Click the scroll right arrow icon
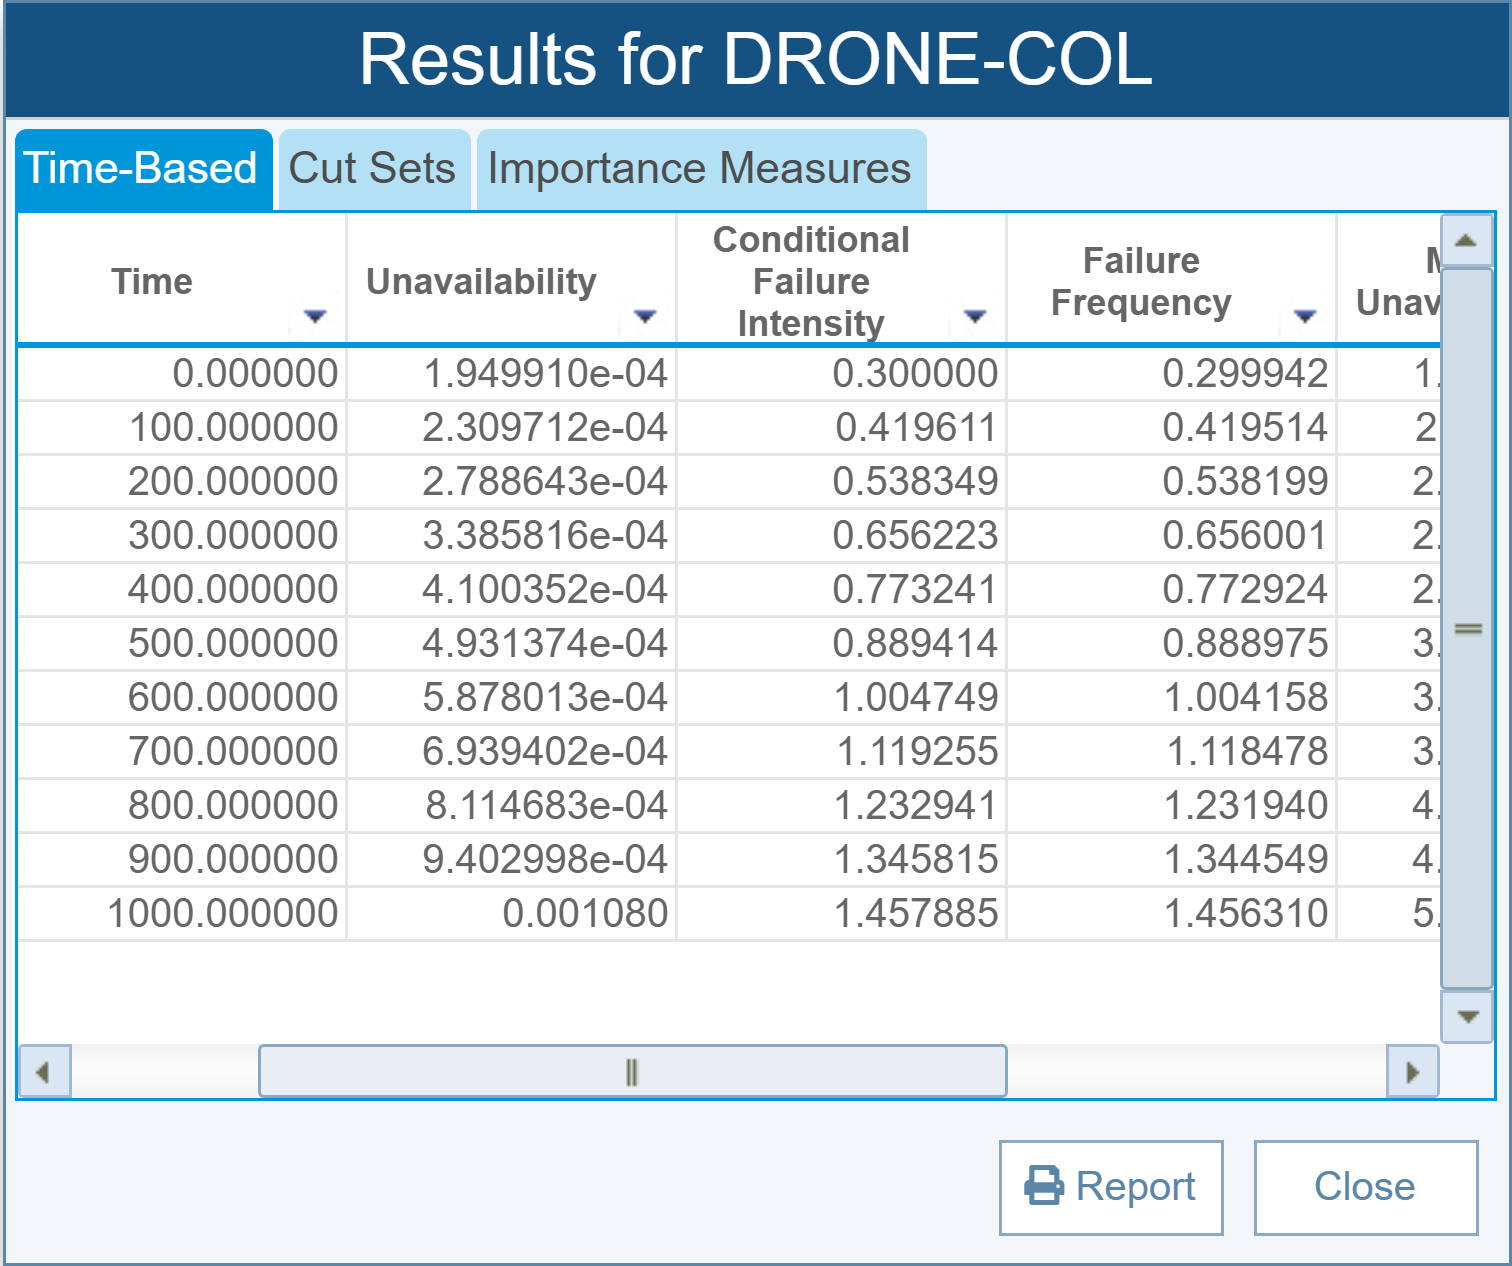The image size is (1512, 1266). click(x=1412, y=1072)
